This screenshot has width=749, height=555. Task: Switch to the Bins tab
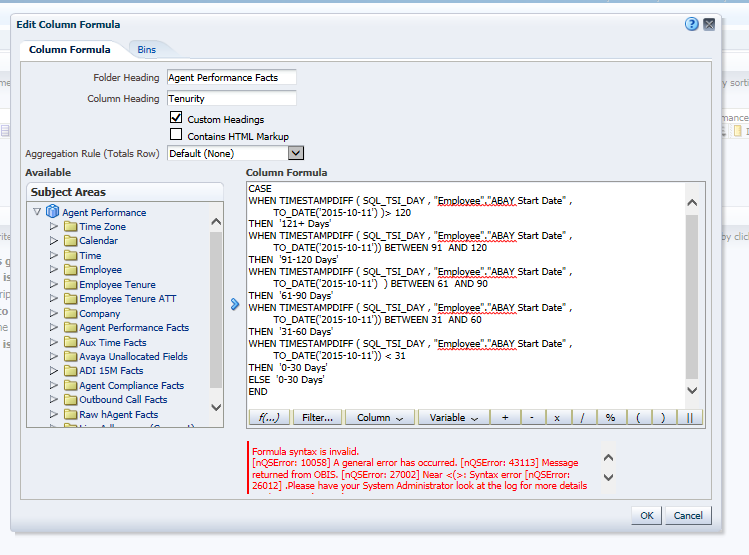click(x=146, y=49)
